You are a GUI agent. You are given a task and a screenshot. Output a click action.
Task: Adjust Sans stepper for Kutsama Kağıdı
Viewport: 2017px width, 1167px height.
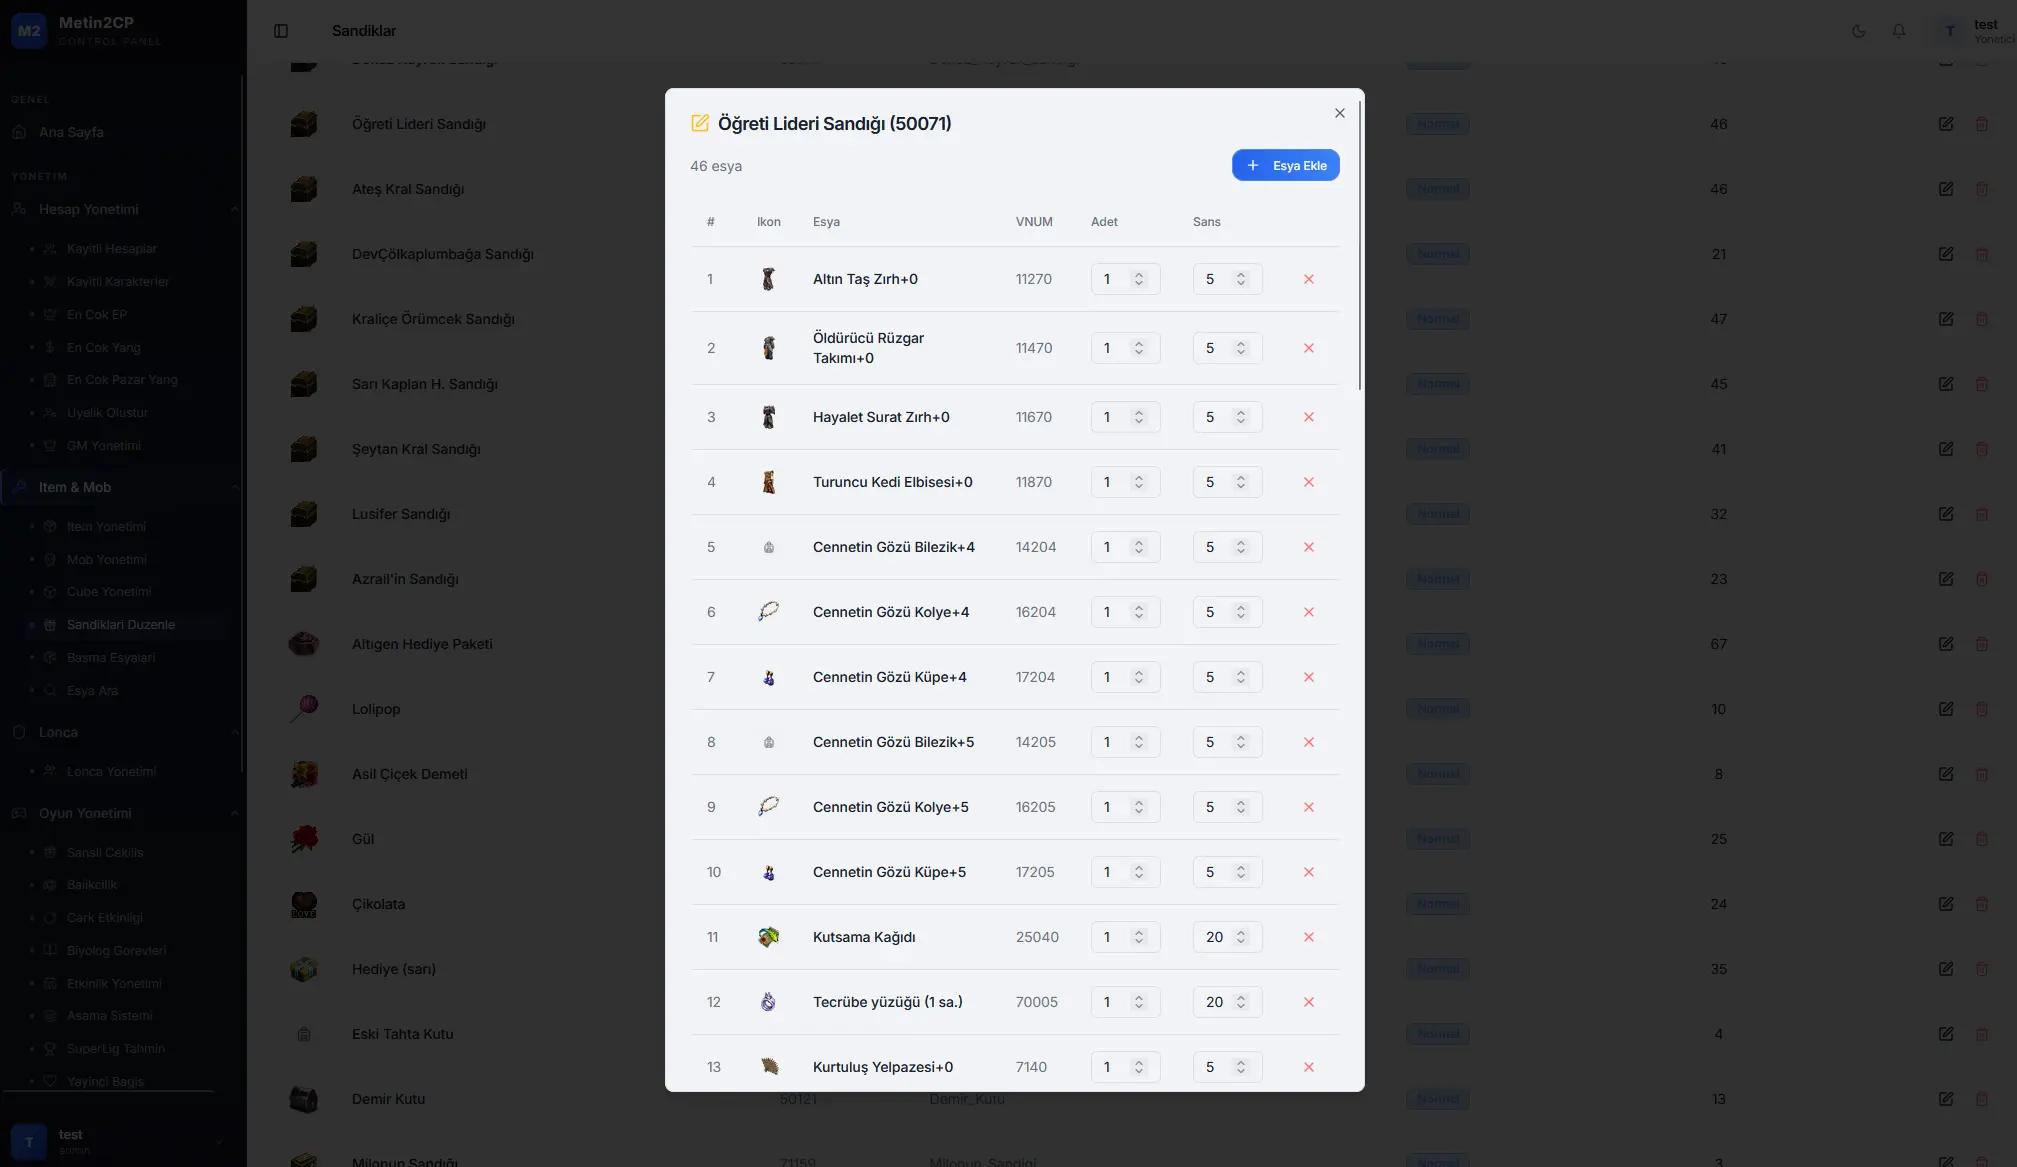coord(1240,937)
